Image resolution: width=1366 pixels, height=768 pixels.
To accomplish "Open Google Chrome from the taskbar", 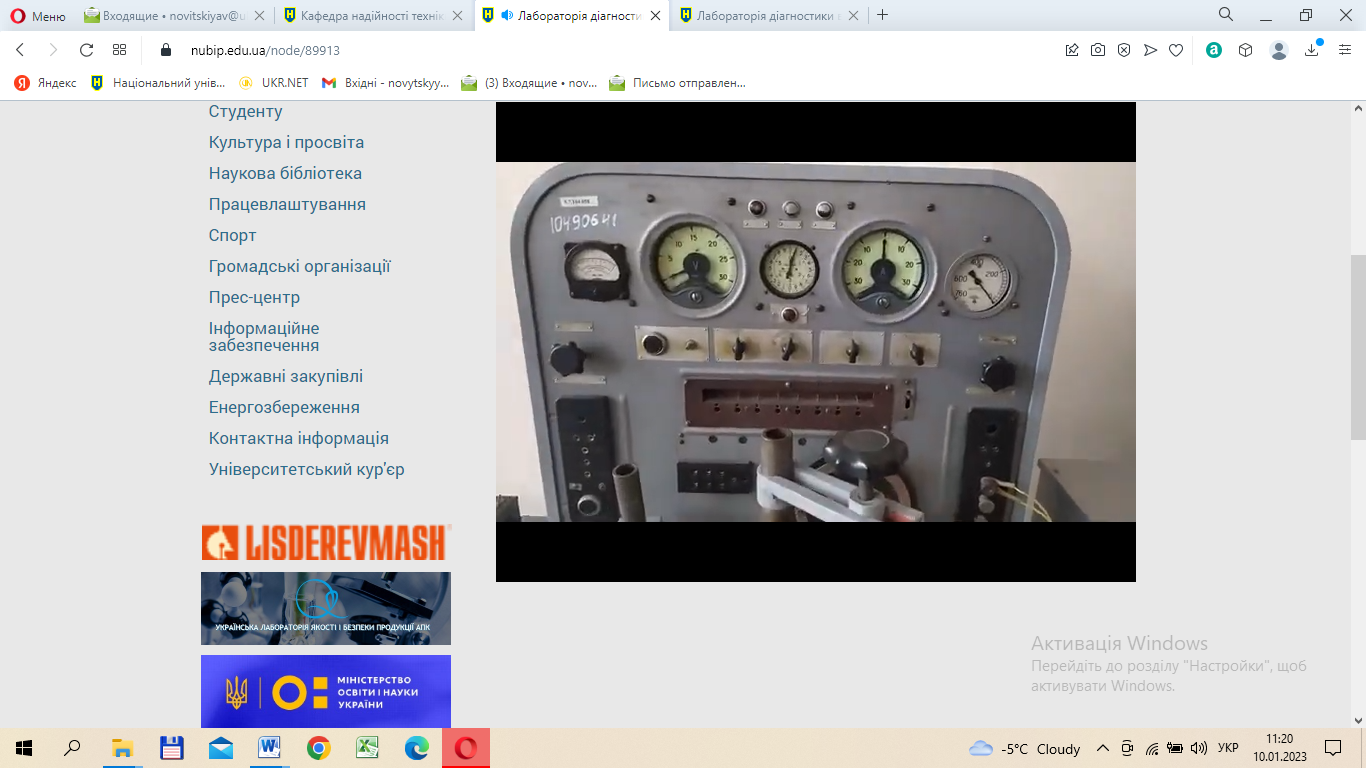I will click(x=319, y=748).
